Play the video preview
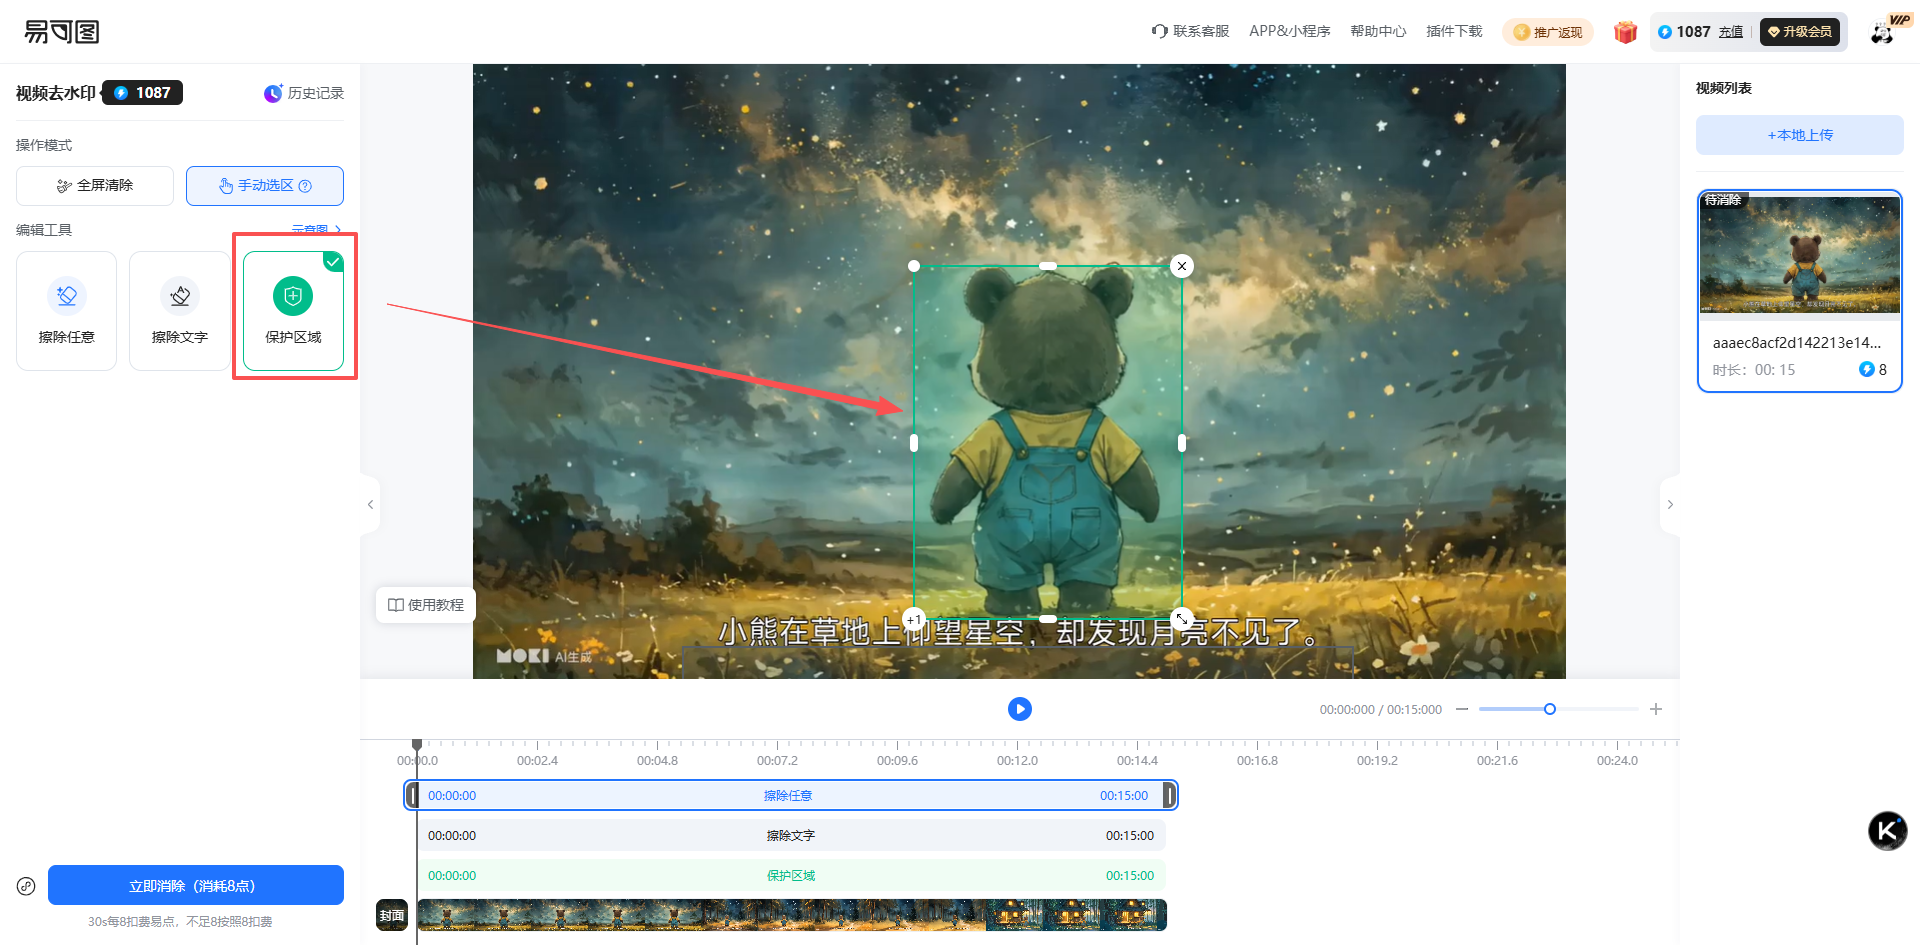This screenshot has height=945, width=1920. 1019,709
